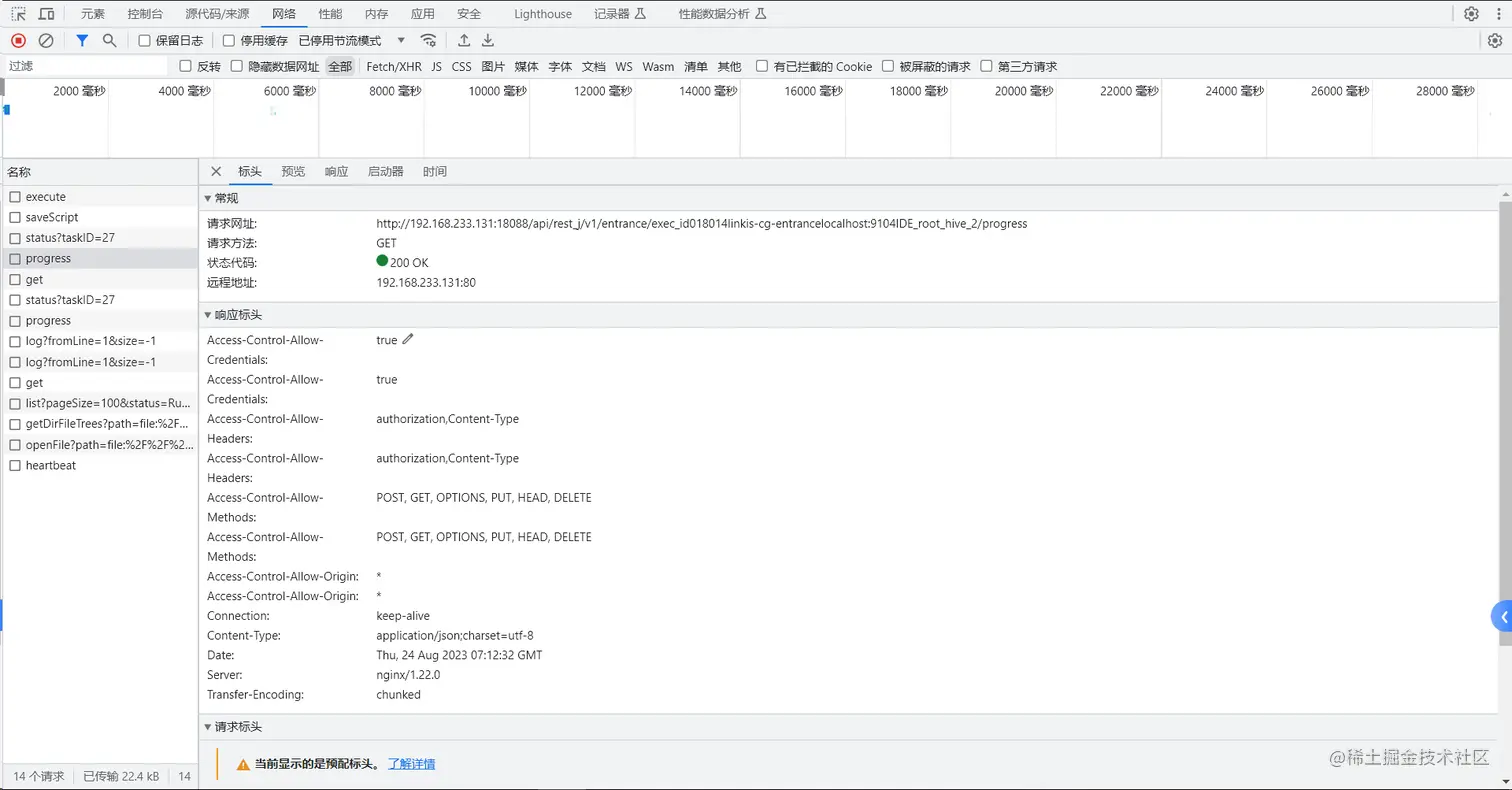
Task: Show 全部 request types
Action: coord(340,66)
